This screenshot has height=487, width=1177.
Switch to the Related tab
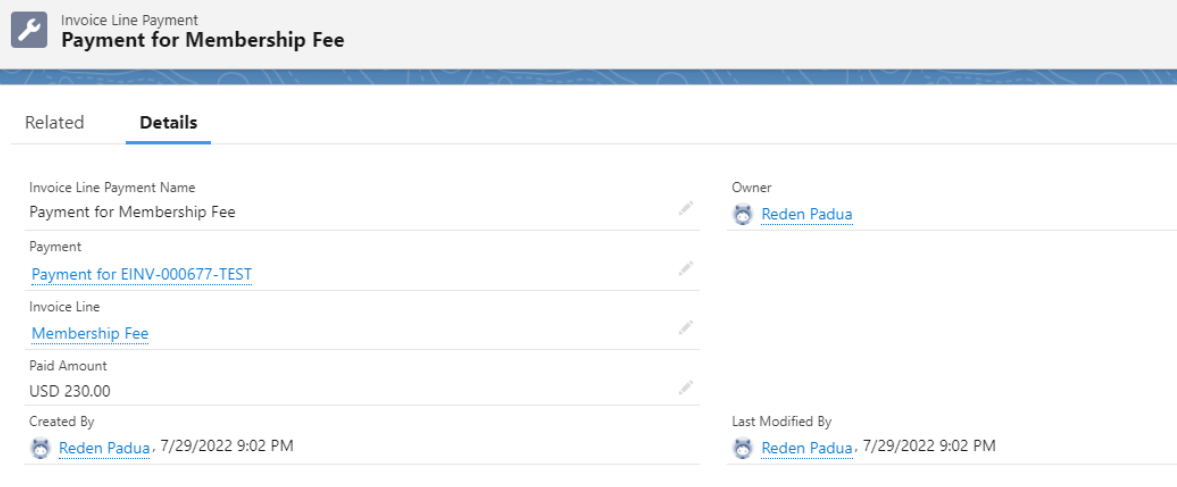[54, 122]
